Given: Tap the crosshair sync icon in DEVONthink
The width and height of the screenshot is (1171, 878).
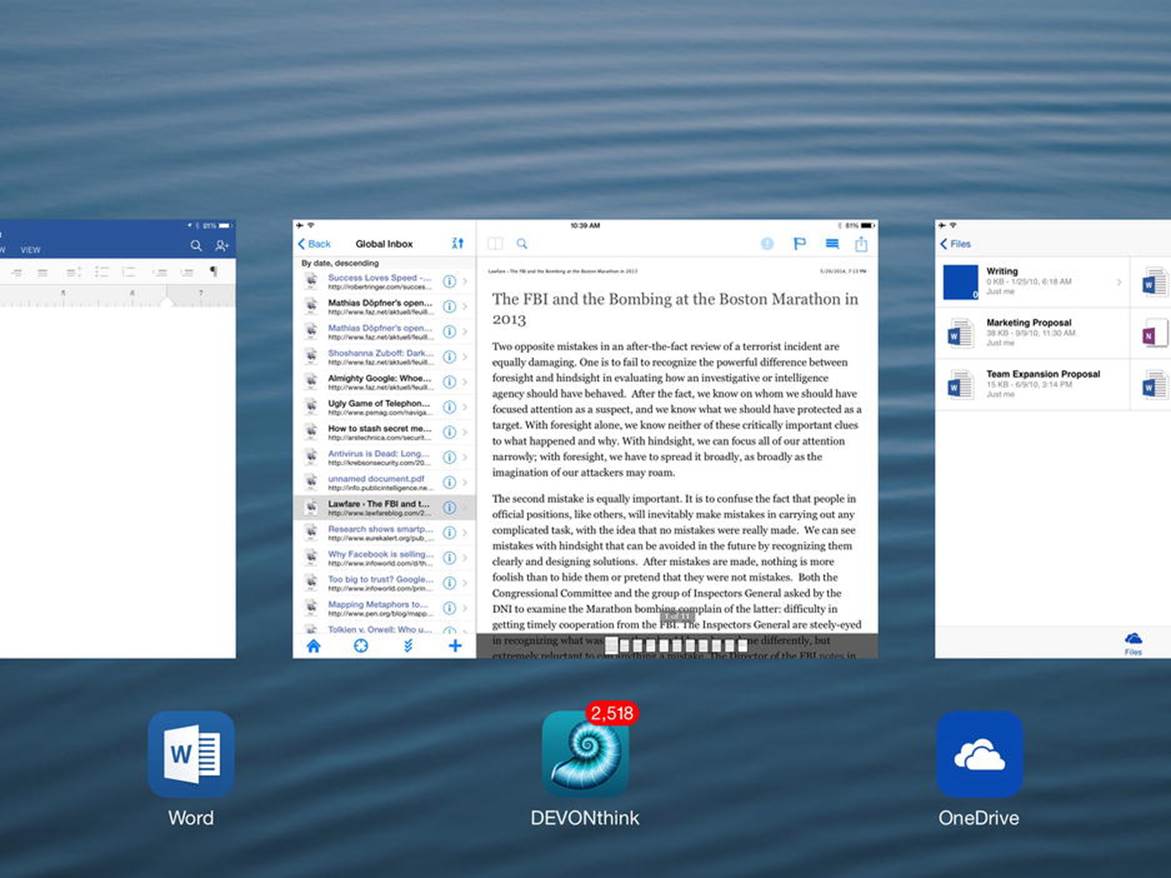Looking at the screenshot, I should click(x=361, y=646).
